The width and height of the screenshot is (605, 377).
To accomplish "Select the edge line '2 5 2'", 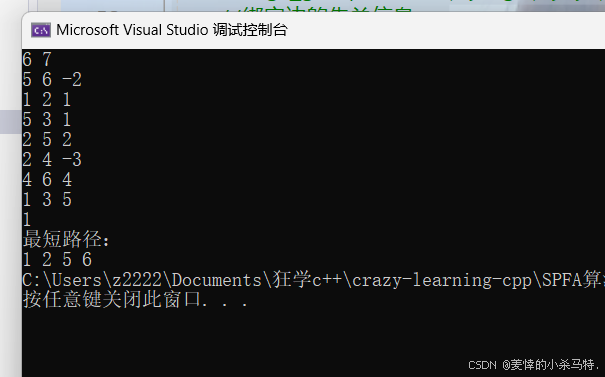I will [47, 140].
